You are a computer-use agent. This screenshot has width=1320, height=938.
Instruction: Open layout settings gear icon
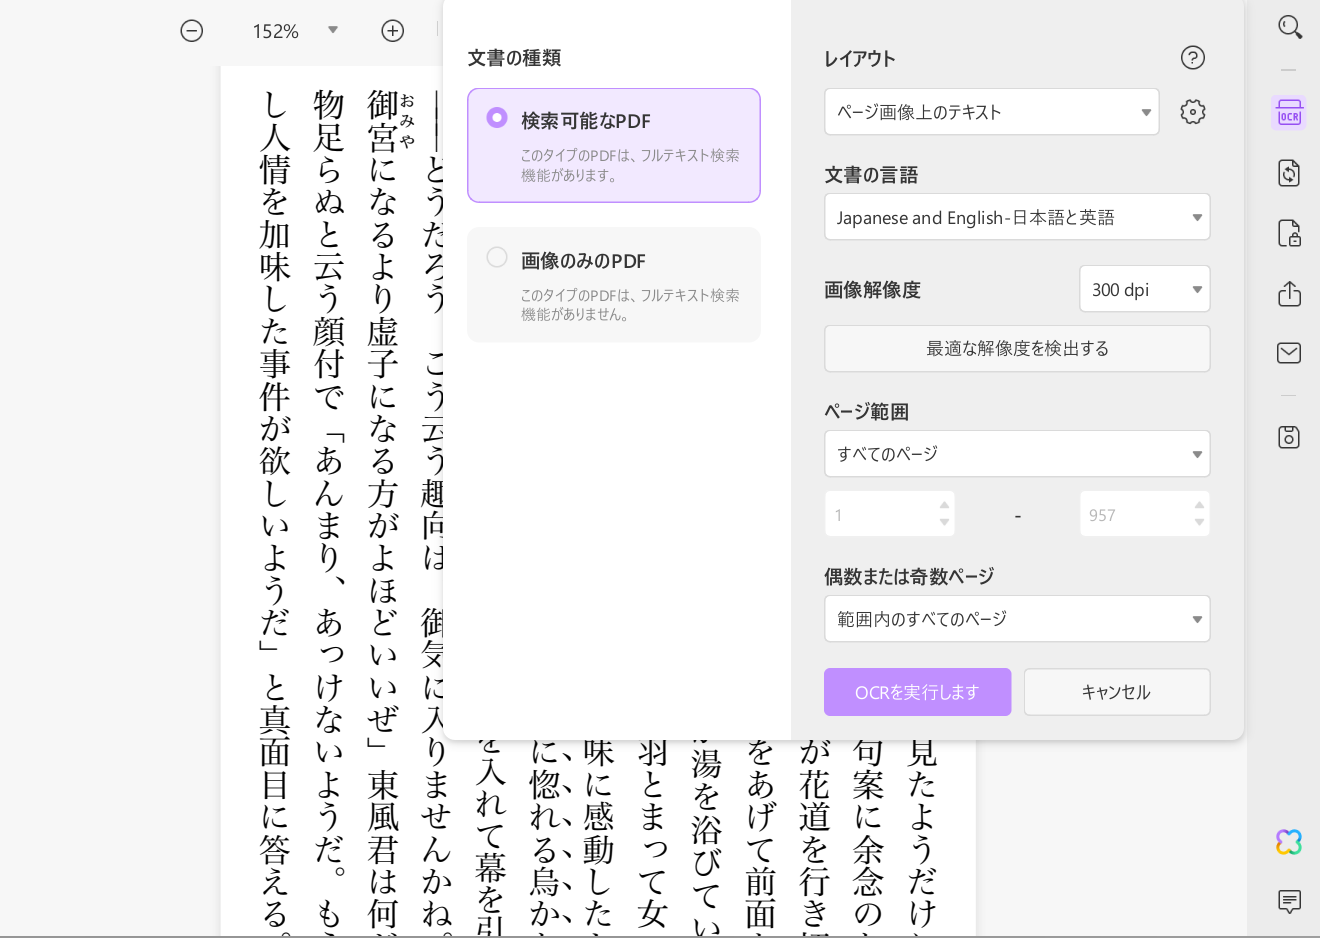click(x=1193, y=112)
